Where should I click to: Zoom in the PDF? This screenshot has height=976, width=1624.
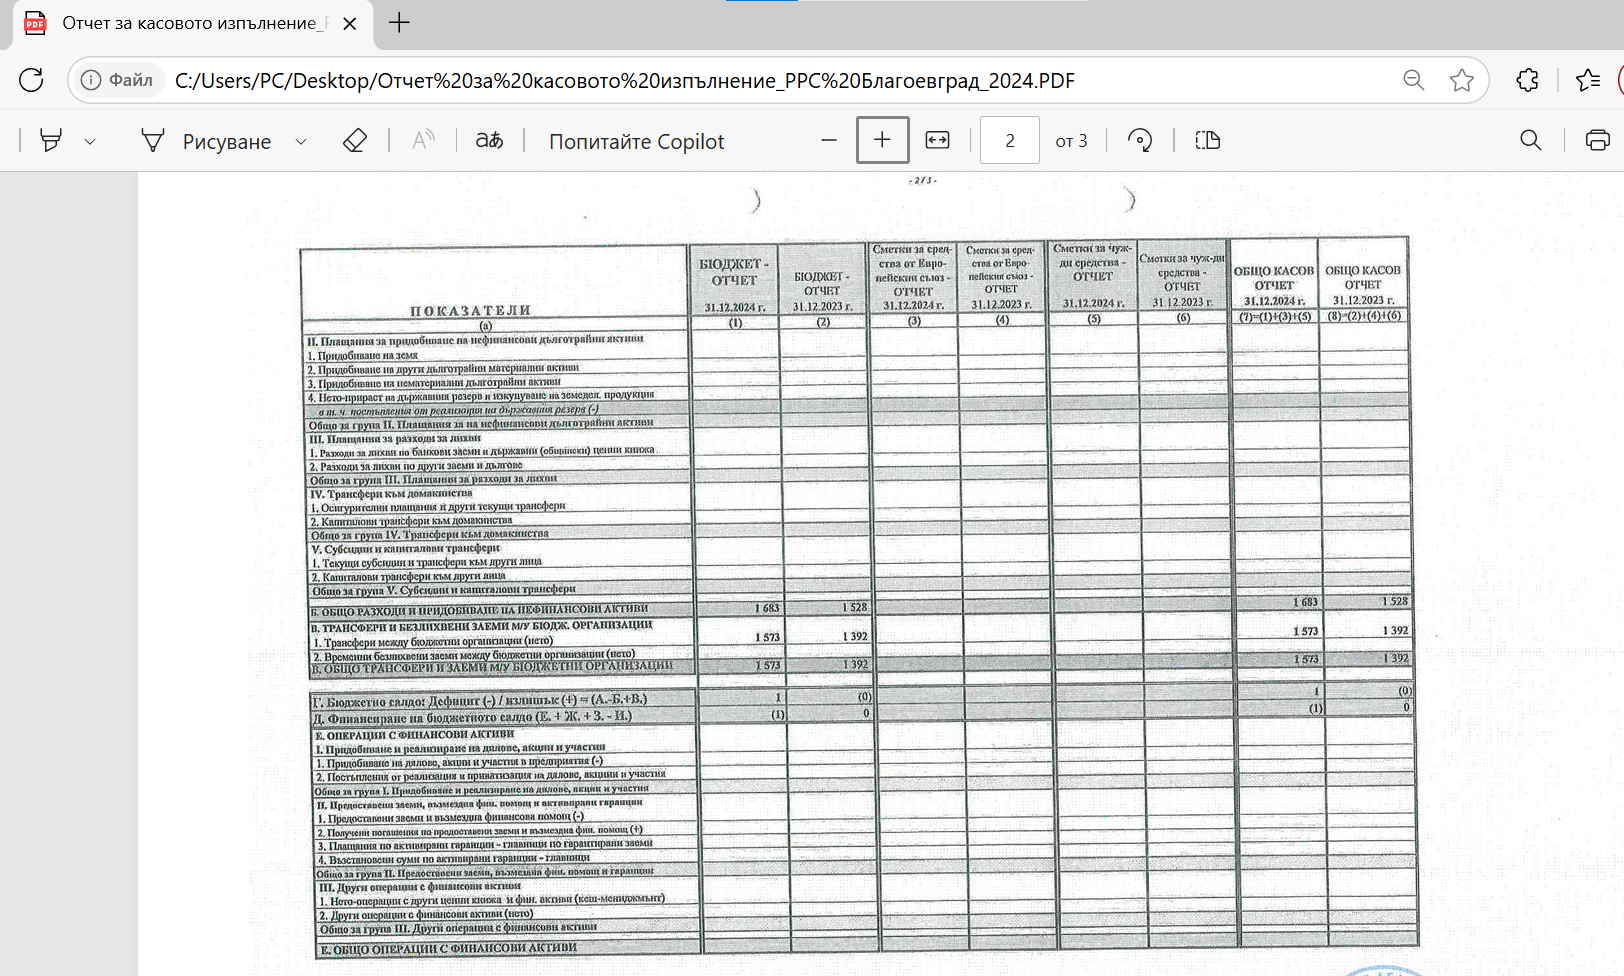pos(882,140)
